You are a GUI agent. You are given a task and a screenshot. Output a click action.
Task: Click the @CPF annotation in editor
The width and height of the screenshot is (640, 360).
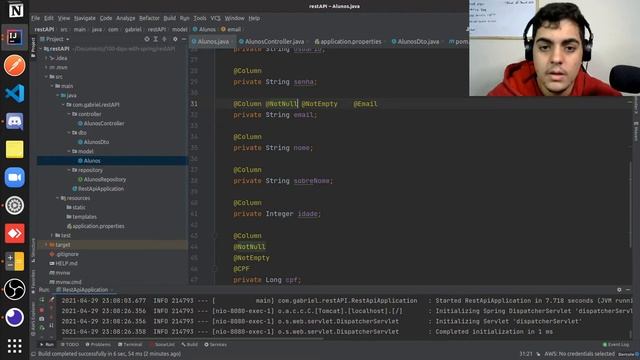(242, 269)
